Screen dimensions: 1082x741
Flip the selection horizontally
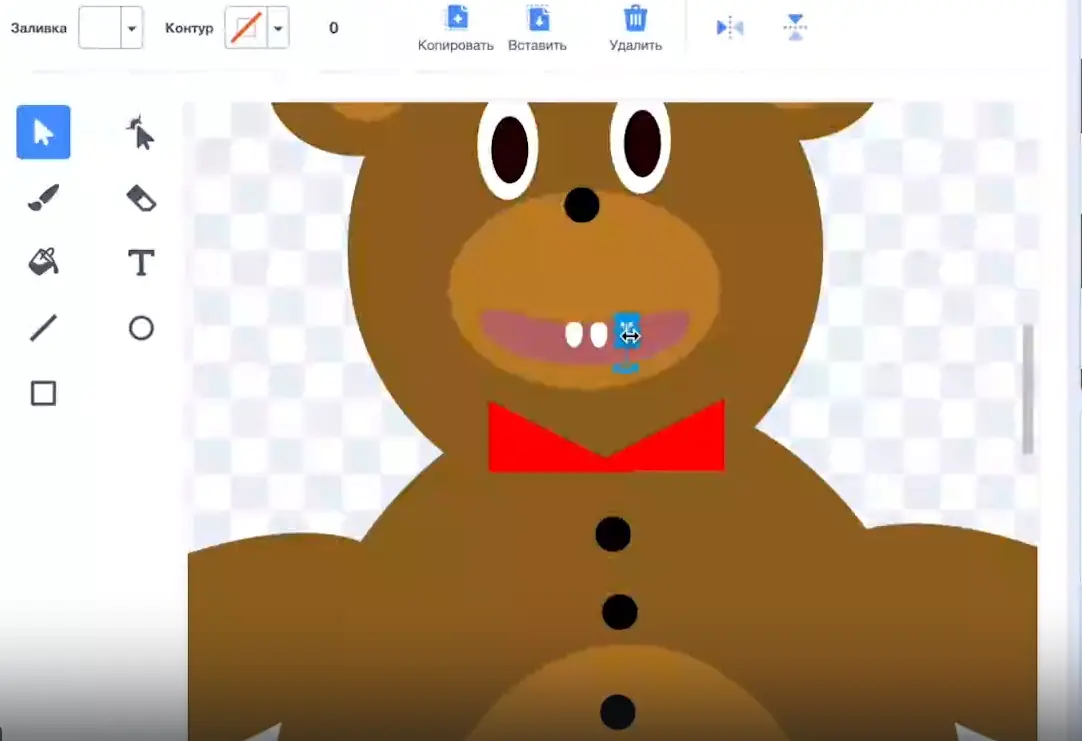tap(729, 28)
